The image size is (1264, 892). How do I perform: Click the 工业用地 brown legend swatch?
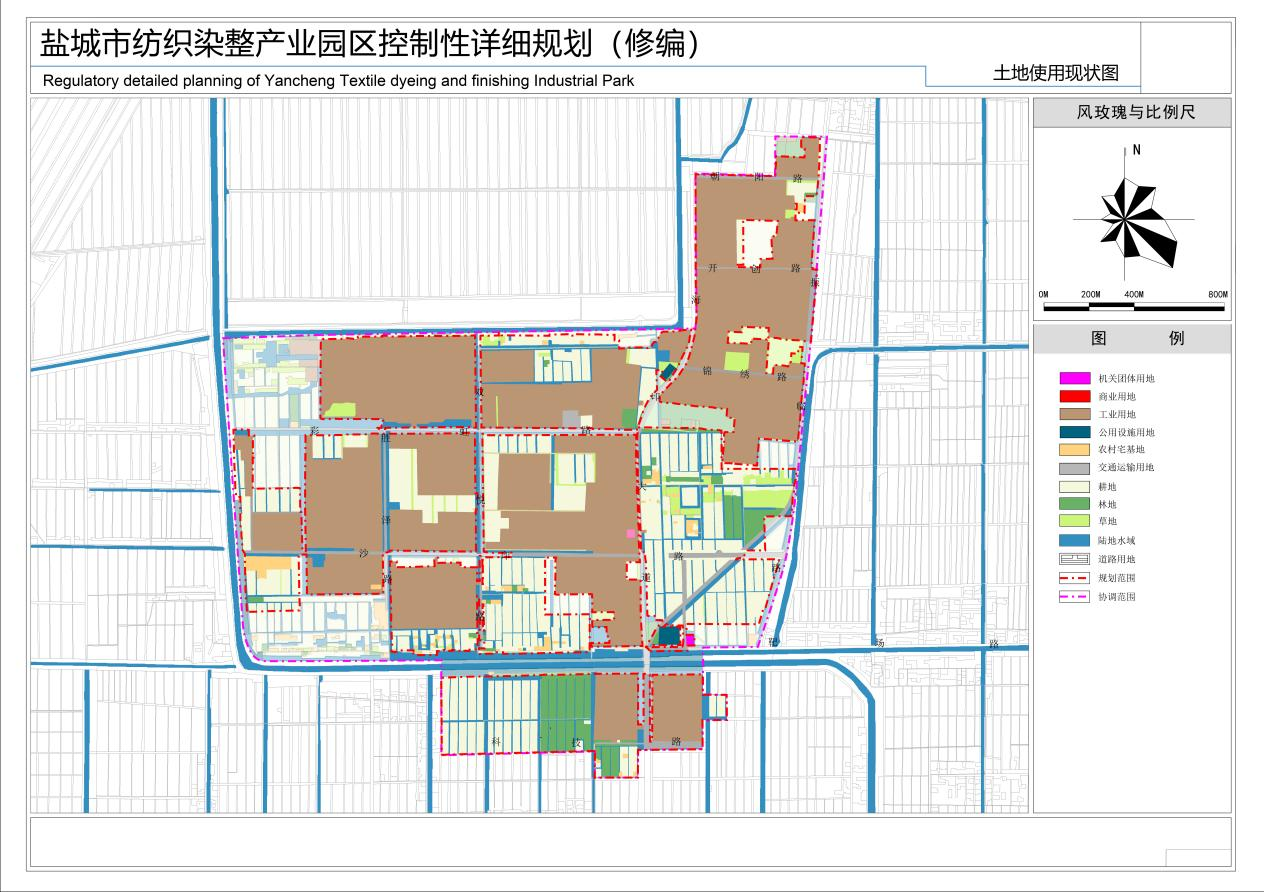click(1073, 414)
